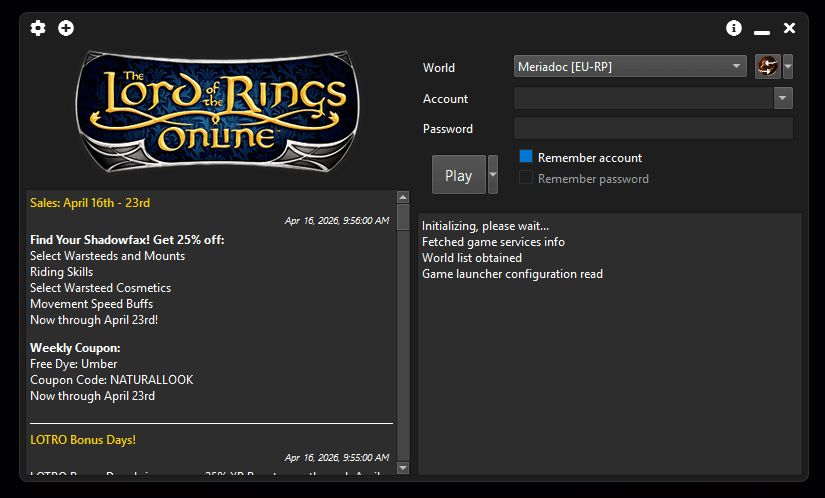Open the LOTRO Bonus Days! headline
825x498 pixels.
(83, 440)
